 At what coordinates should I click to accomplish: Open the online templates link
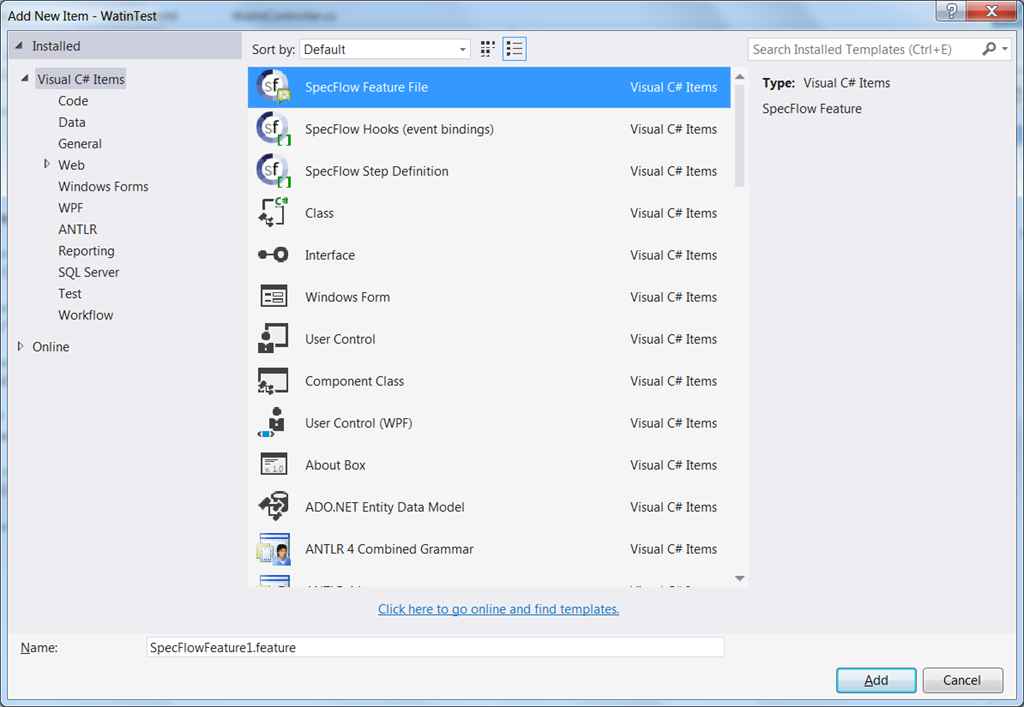[x=498, y=609]
